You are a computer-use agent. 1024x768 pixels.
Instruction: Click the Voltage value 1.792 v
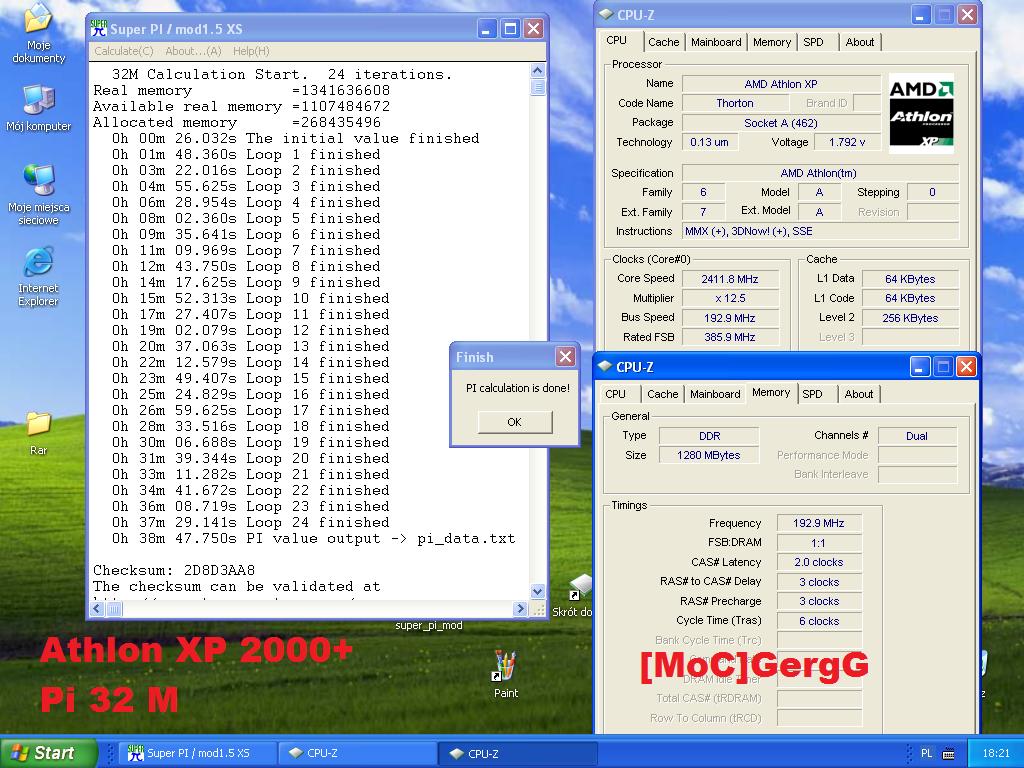coord(847,142)
